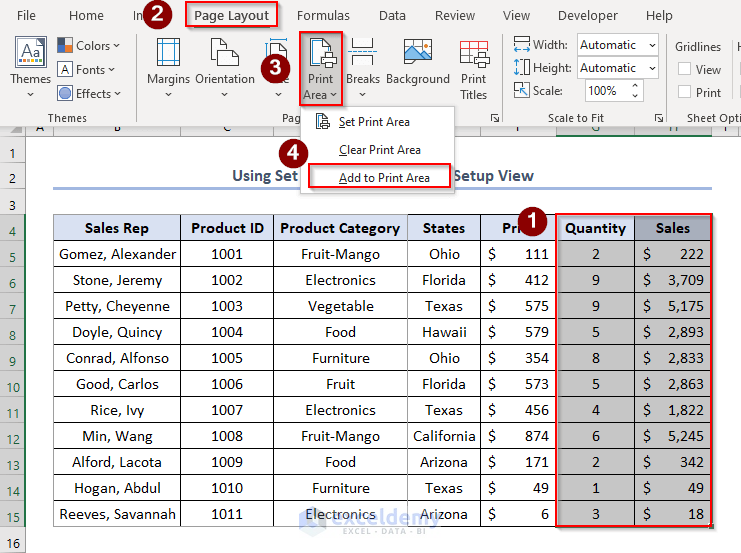This screenshot has width=741, height=553.
Task: Open the File tab
Action: (x=26, y=16)
